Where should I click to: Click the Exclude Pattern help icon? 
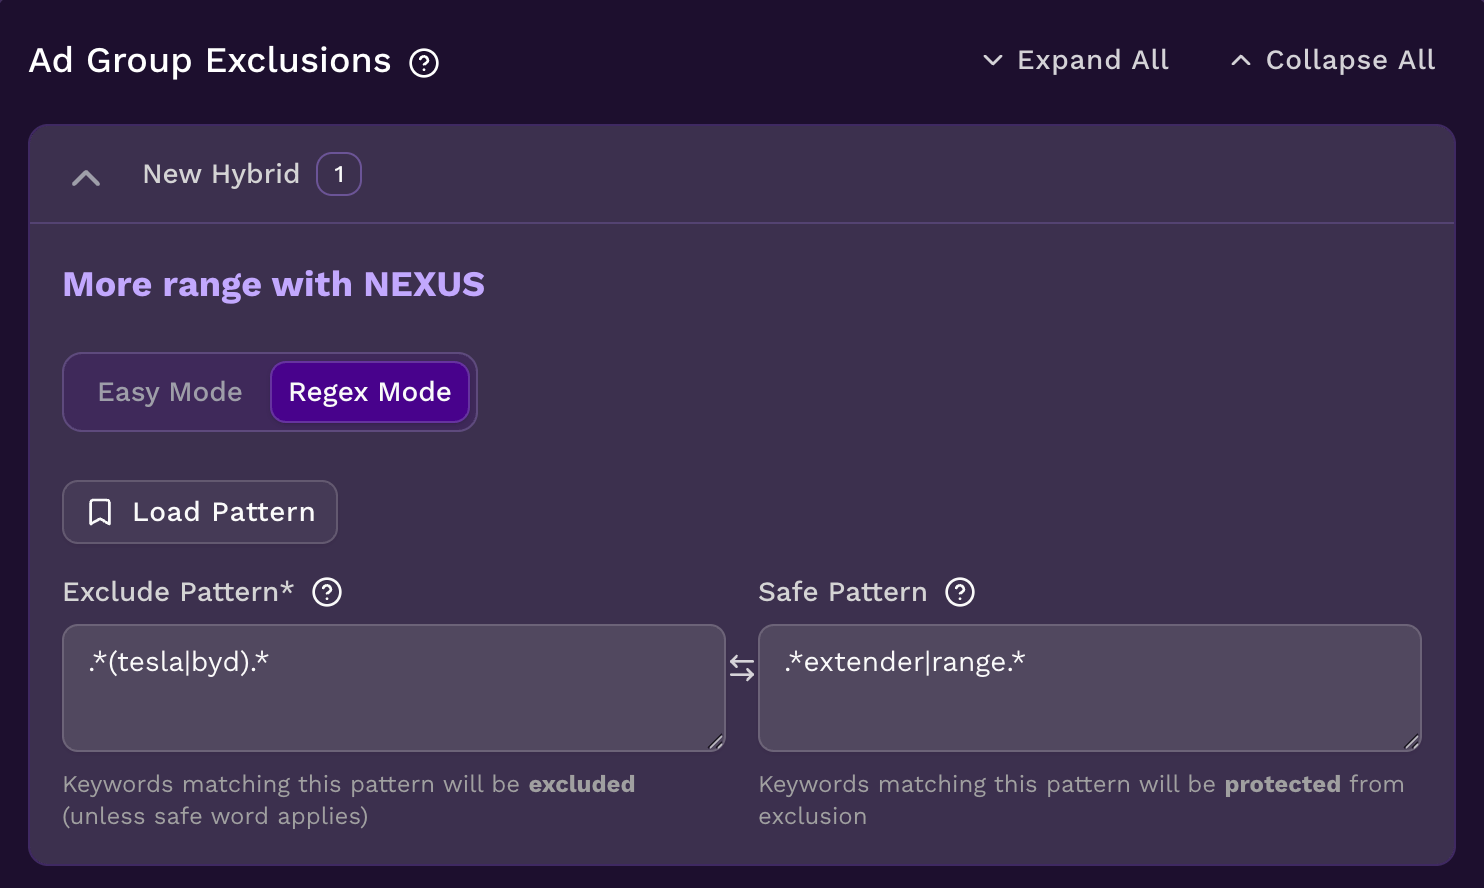pyautogui.click(x=327, y=592)
